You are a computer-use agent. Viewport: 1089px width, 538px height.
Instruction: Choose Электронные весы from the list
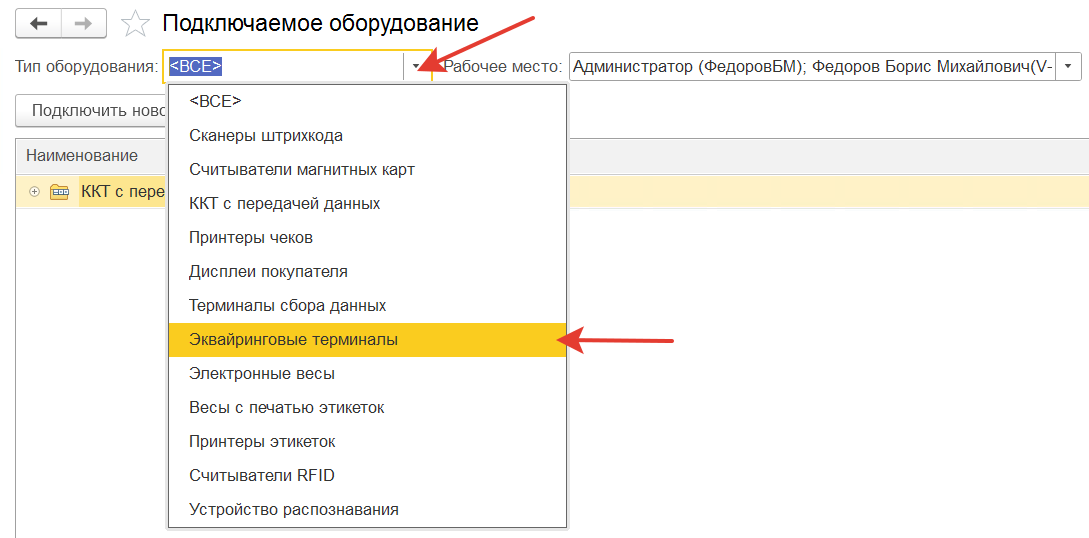coord(367,374)
